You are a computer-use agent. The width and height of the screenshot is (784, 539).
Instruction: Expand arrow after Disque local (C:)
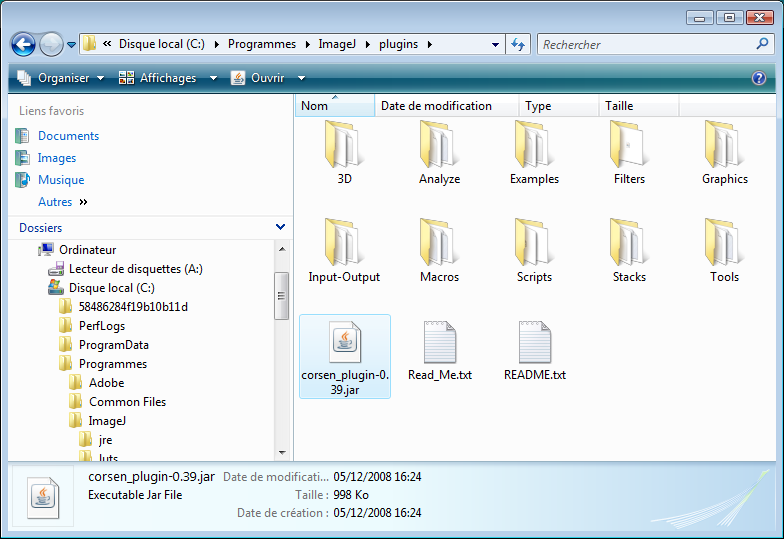(x=216, y=44)
